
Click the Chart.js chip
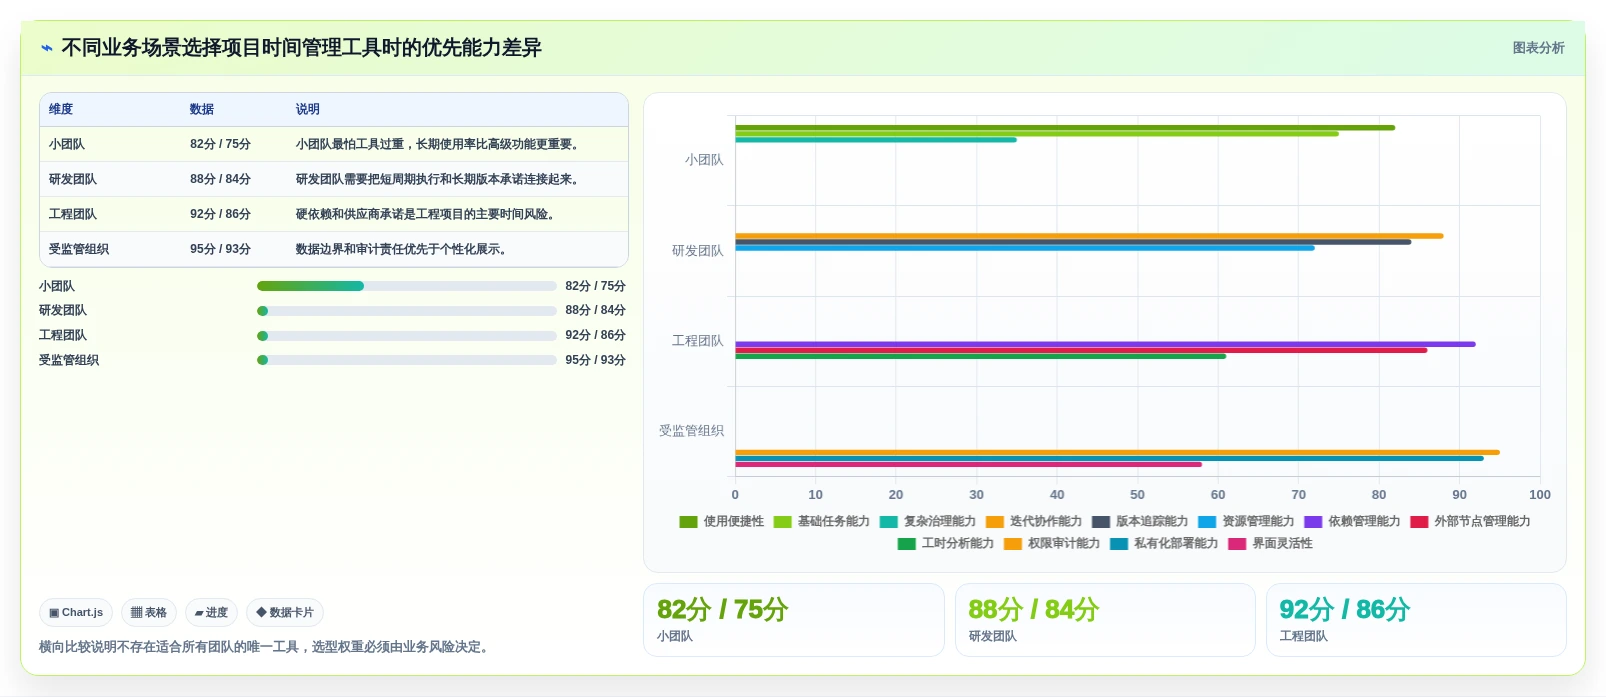pos(76,612)
